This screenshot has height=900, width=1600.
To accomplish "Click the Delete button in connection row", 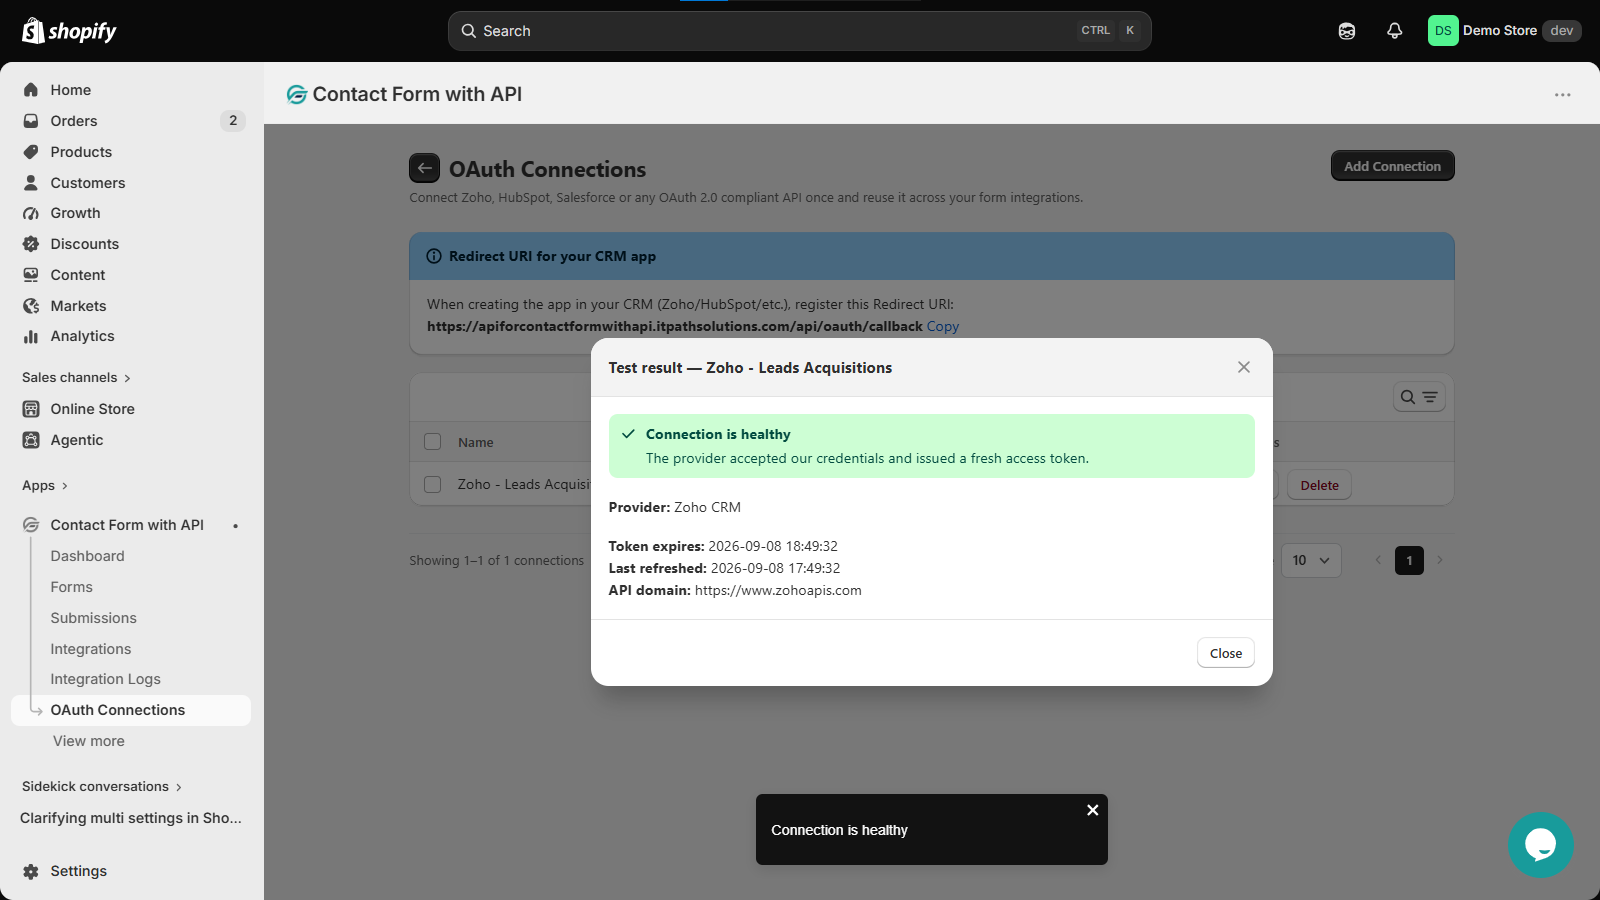I will pyautogui.click(x=1319, y=485).
